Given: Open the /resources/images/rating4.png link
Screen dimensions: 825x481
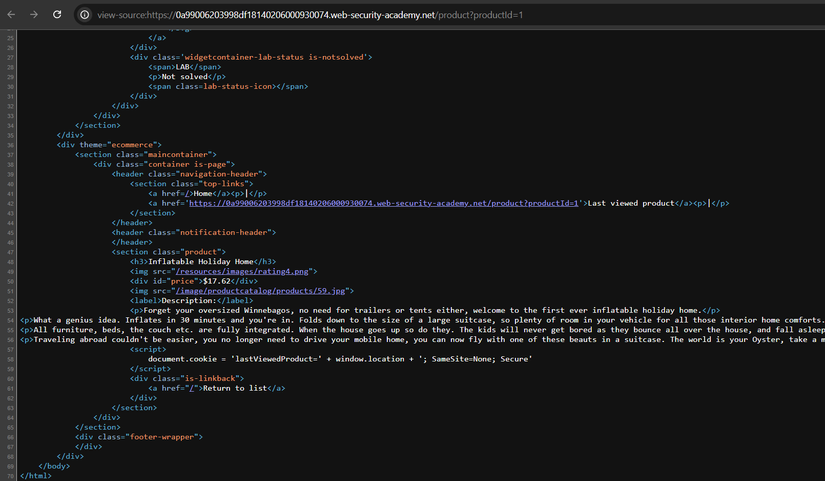Looking at the screenshot, I should [242, 272].
